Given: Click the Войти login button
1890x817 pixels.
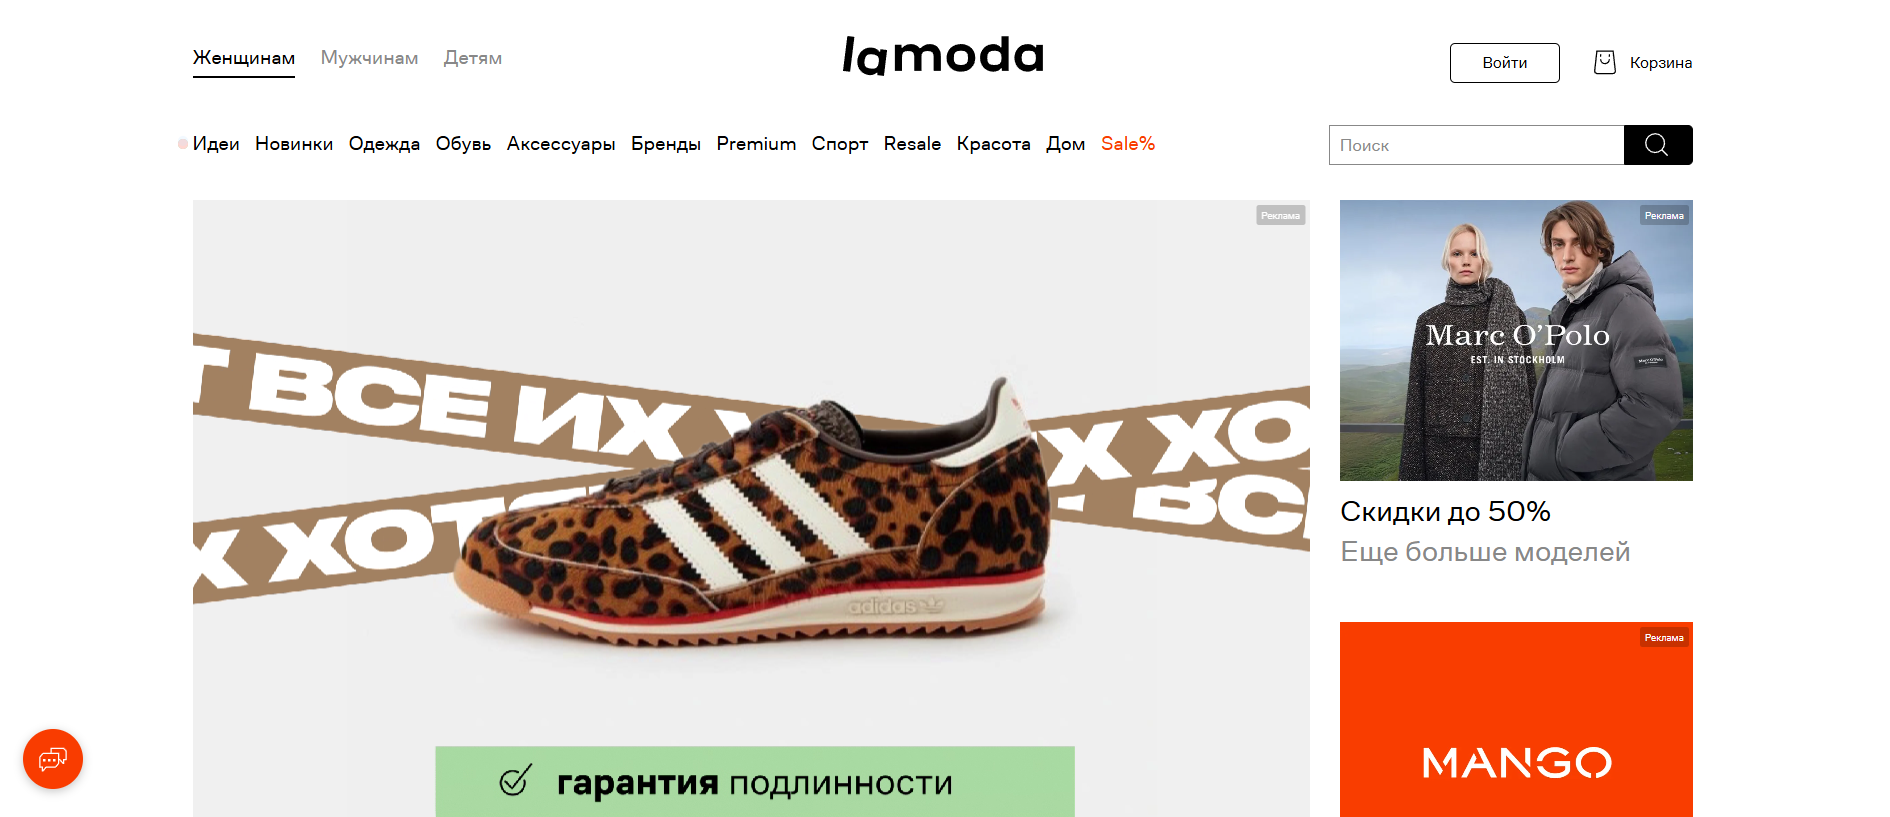Looking at the screenshot, I should 1504,63.
